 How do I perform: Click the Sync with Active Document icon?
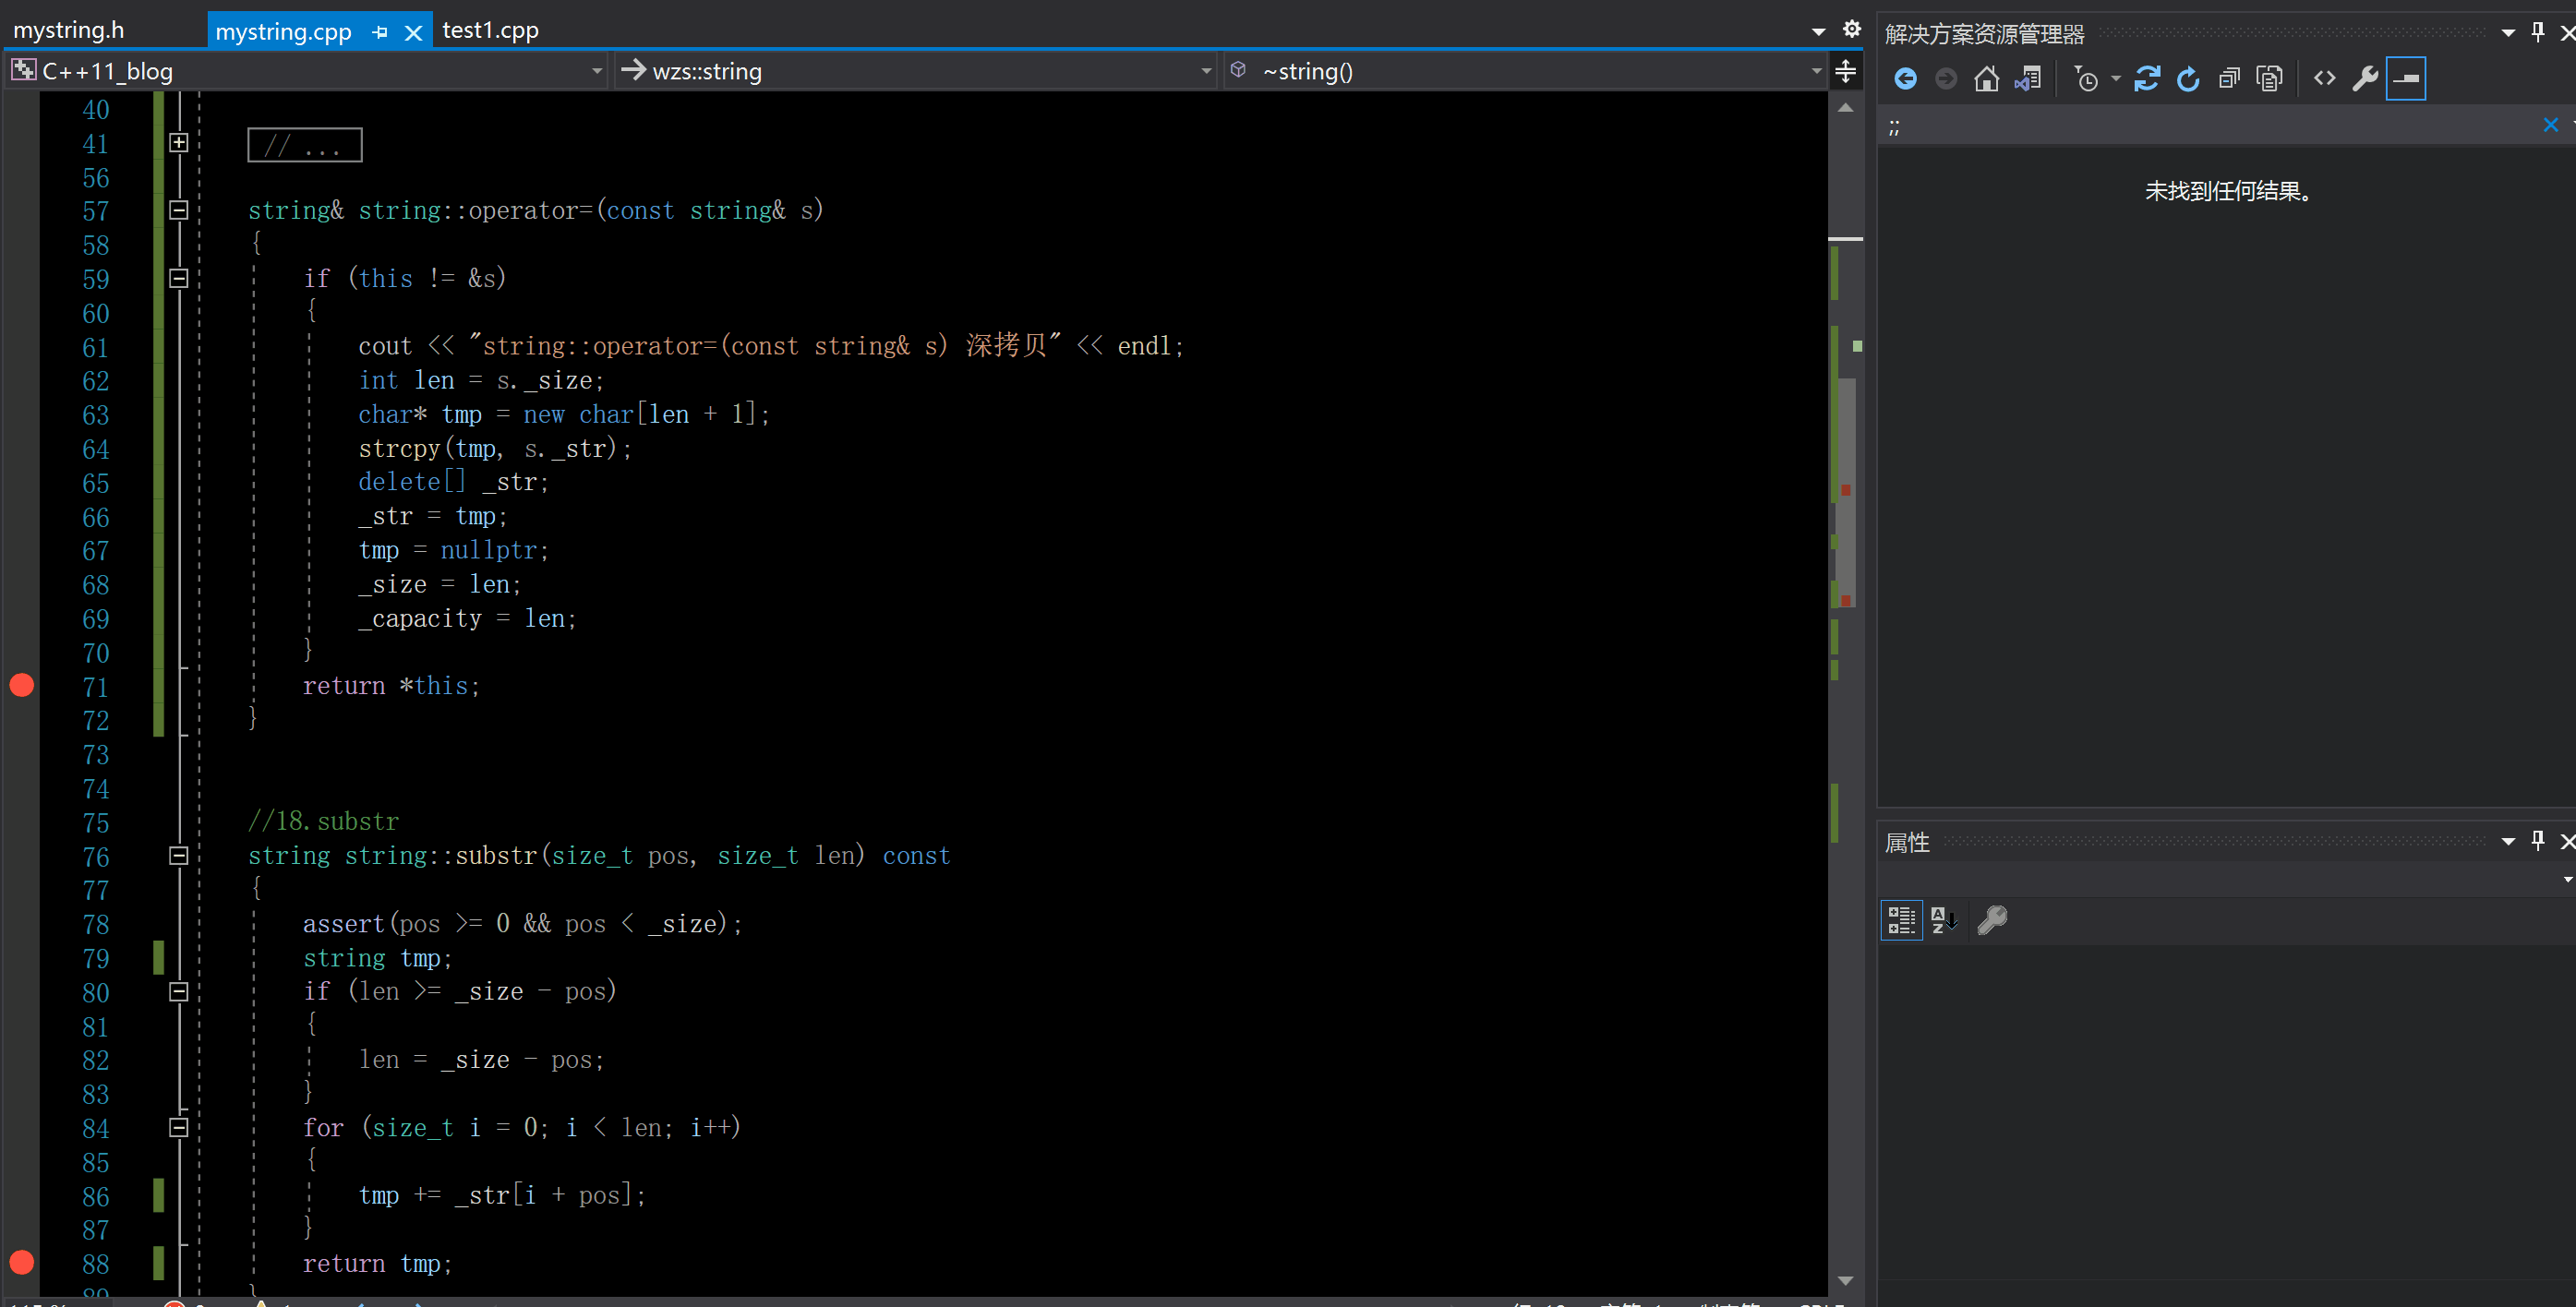tap(2146, 79)
